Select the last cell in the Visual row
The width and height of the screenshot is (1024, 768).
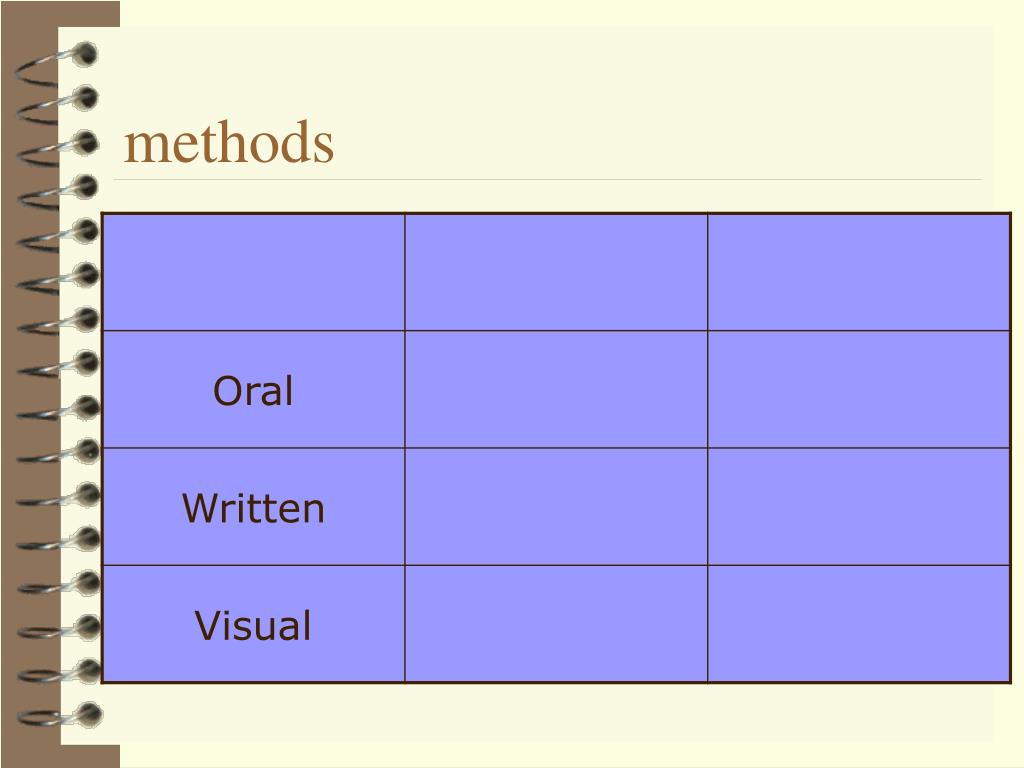[859, 624]
